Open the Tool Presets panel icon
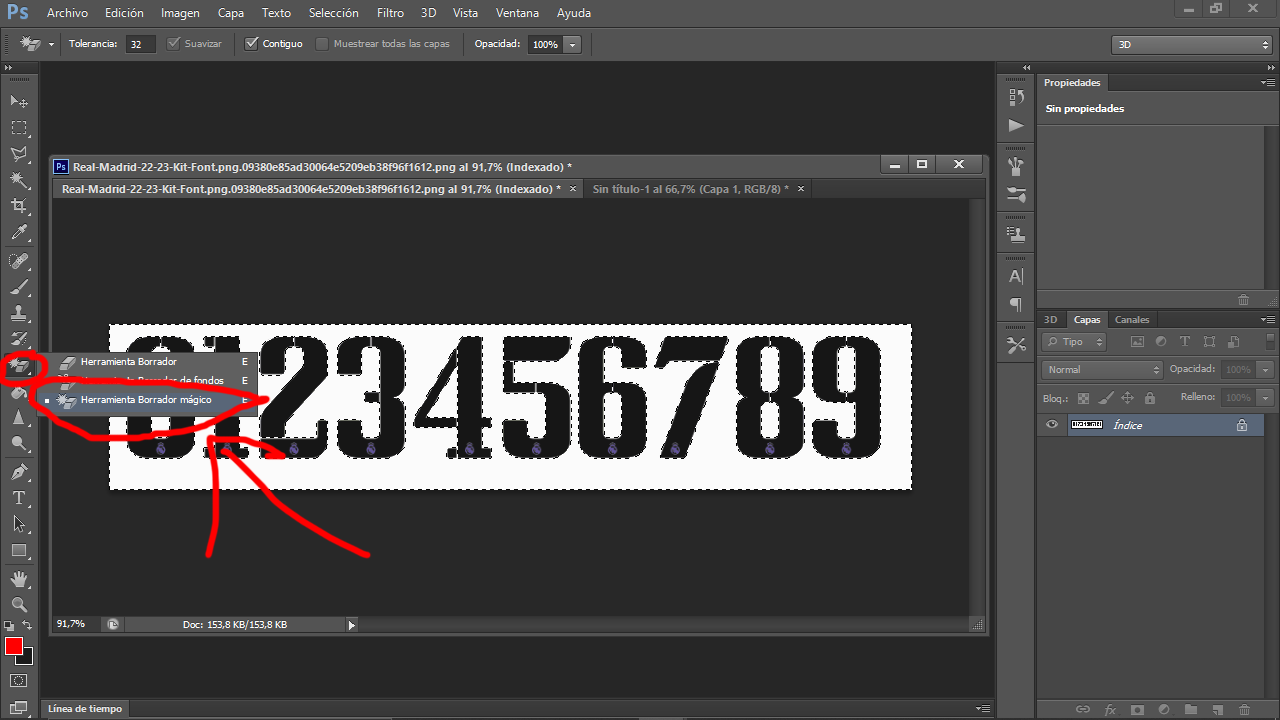Screen dimensions: 1280x720 point(1017,345)
